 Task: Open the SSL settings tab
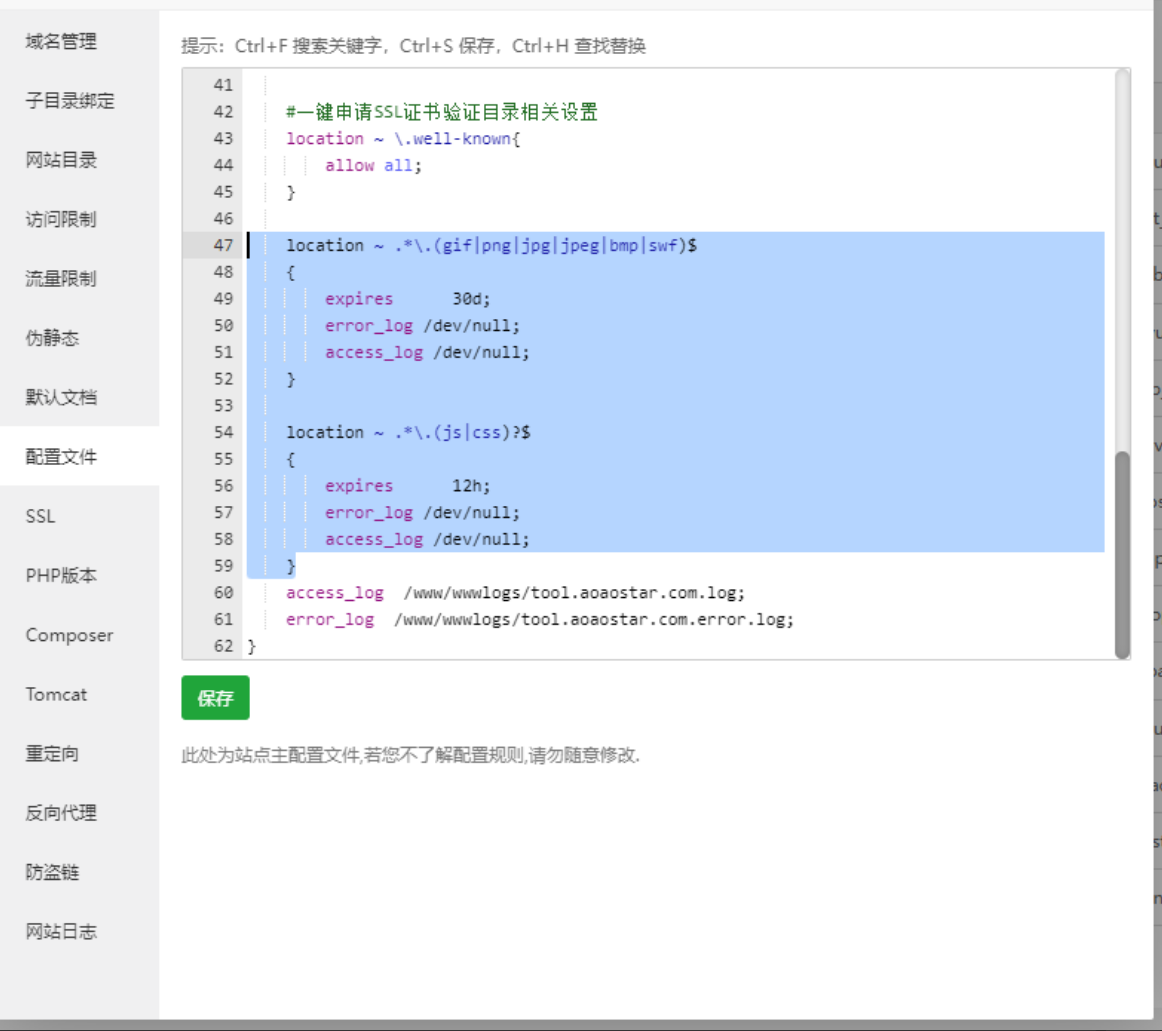pos(41,516)
